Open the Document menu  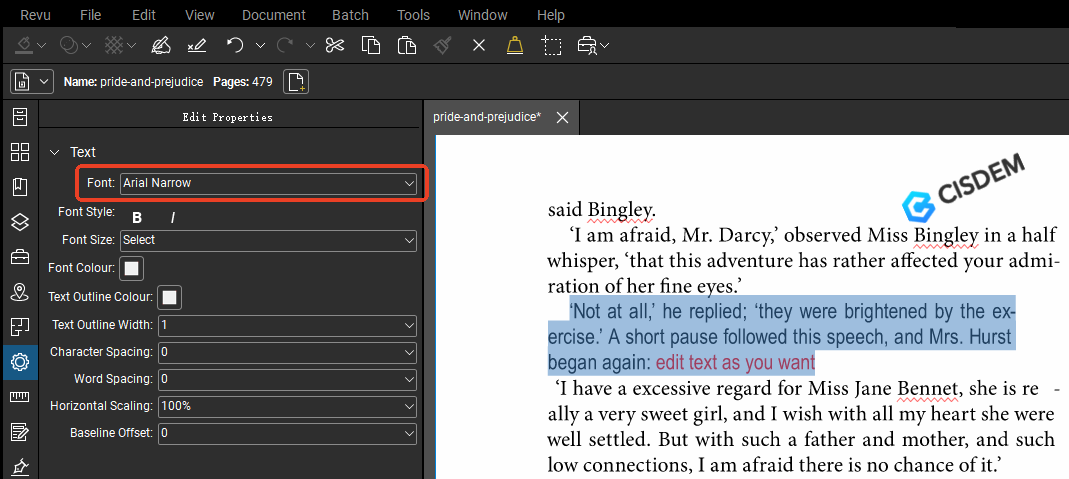(x=274, y=15)
